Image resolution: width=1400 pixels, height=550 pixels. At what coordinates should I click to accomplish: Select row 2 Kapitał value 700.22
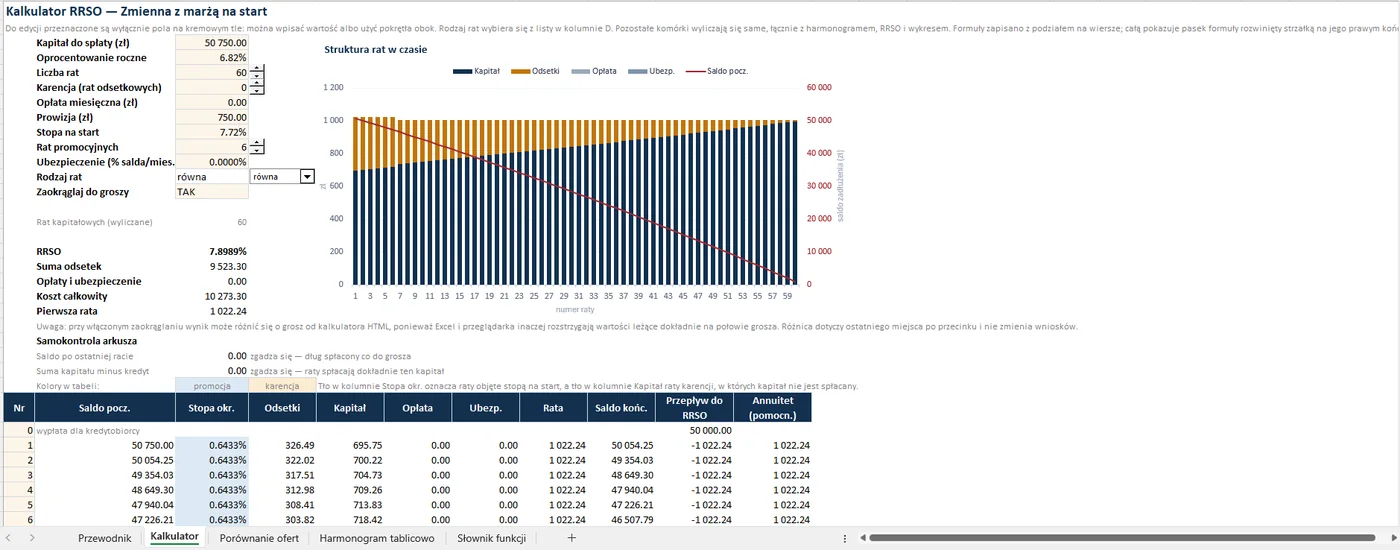click(x=351, y=460)
